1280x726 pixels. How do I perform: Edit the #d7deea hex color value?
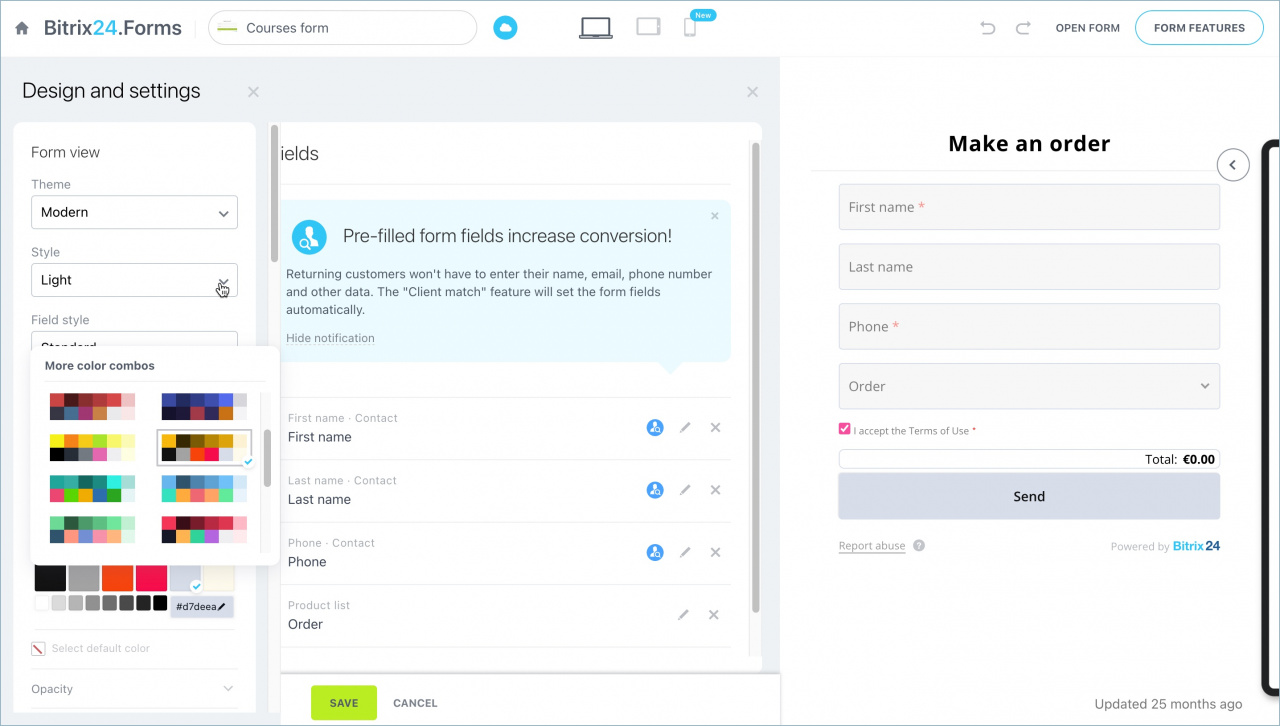[202, 606]
